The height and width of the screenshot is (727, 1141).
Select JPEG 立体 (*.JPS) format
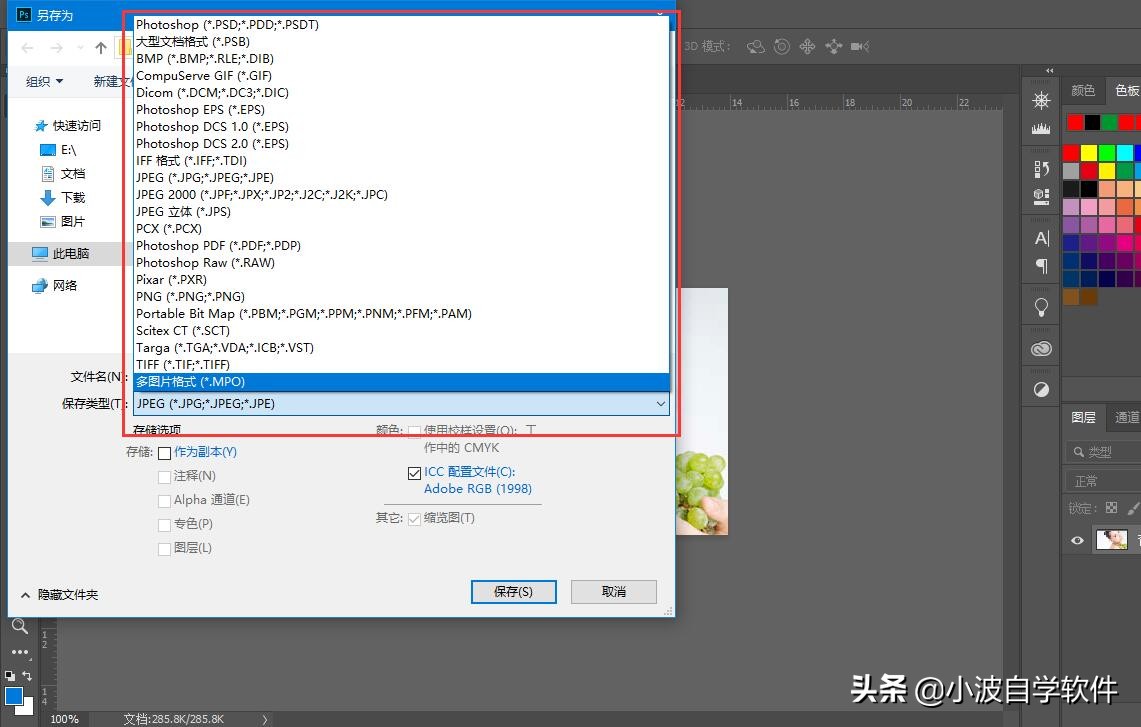tap(401, 212)
